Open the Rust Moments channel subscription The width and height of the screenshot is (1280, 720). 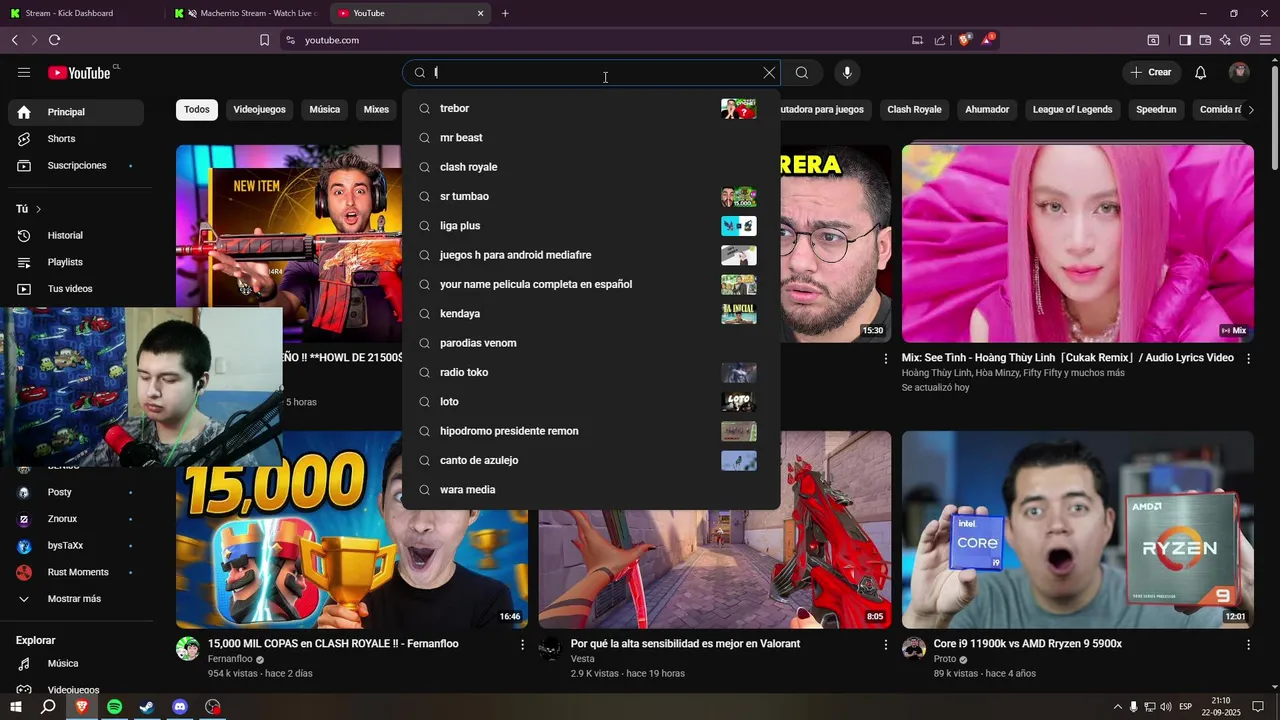pyautogui.click(x=76, y=572)
